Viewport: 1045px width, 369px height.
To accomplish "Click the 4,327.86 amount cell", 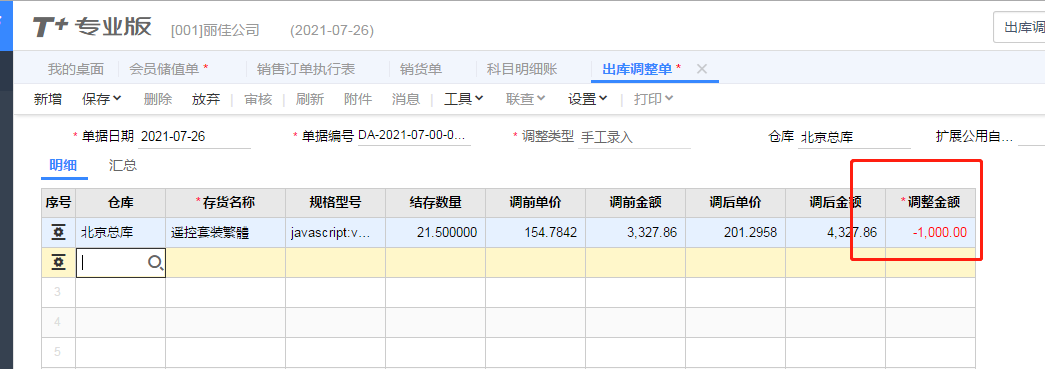I will [x=835, y=232].
